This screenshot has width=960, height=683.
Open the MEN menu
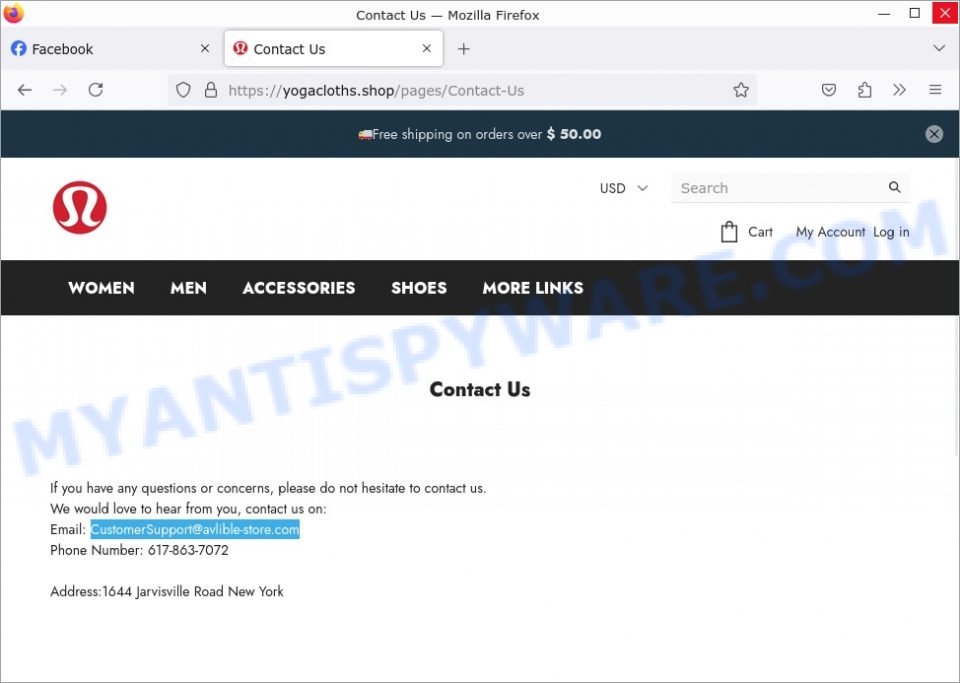coord(189,288)
